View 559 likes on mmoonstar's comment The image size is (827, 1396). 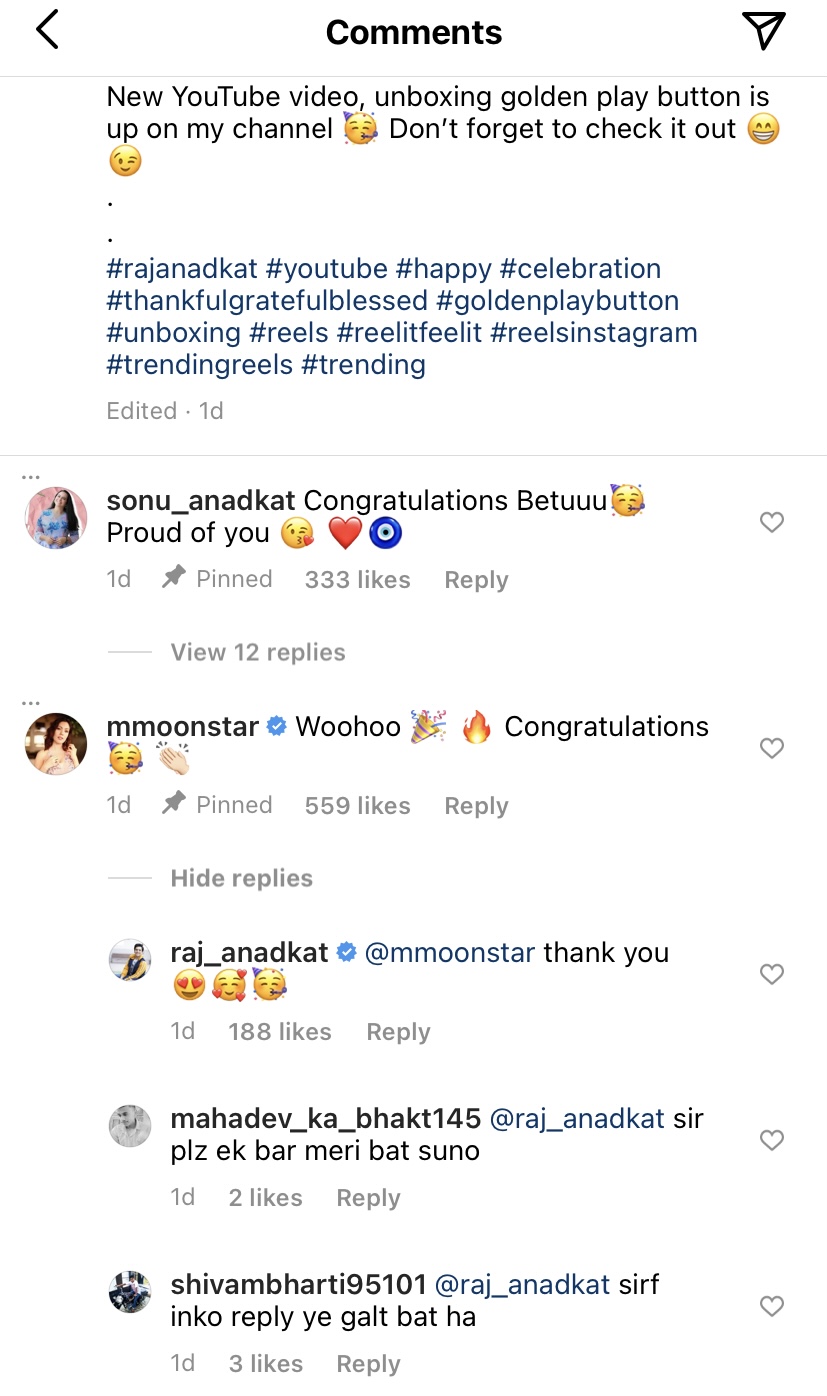(357, 806)
